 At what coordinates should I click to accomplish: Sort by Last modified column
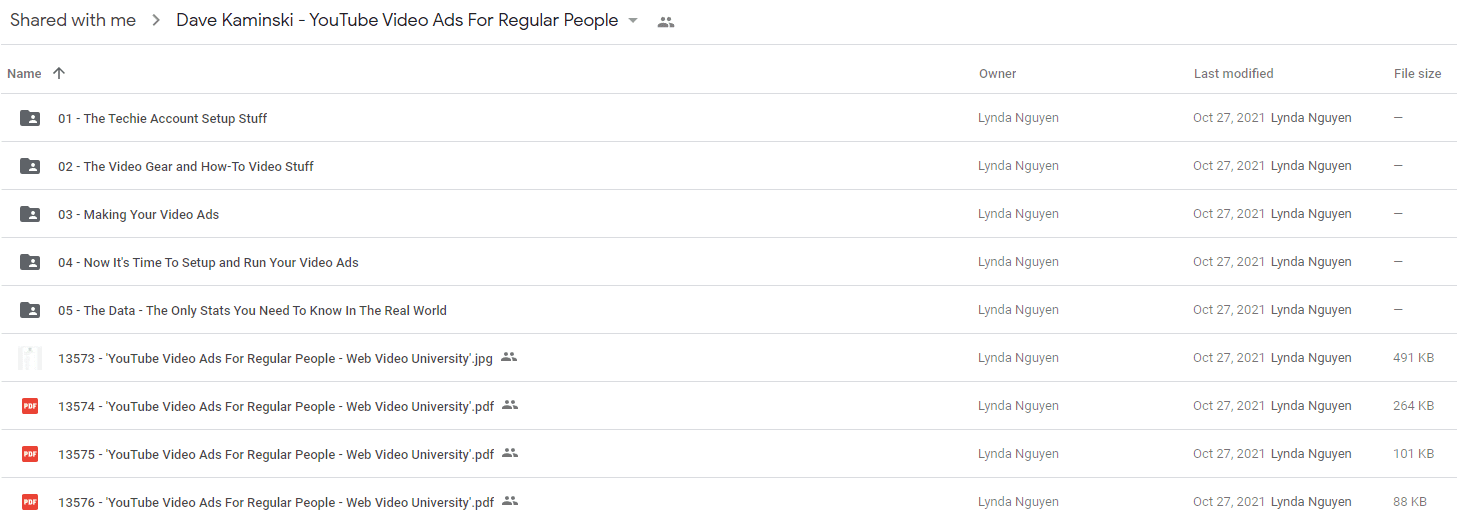(x=1233, y=73)
